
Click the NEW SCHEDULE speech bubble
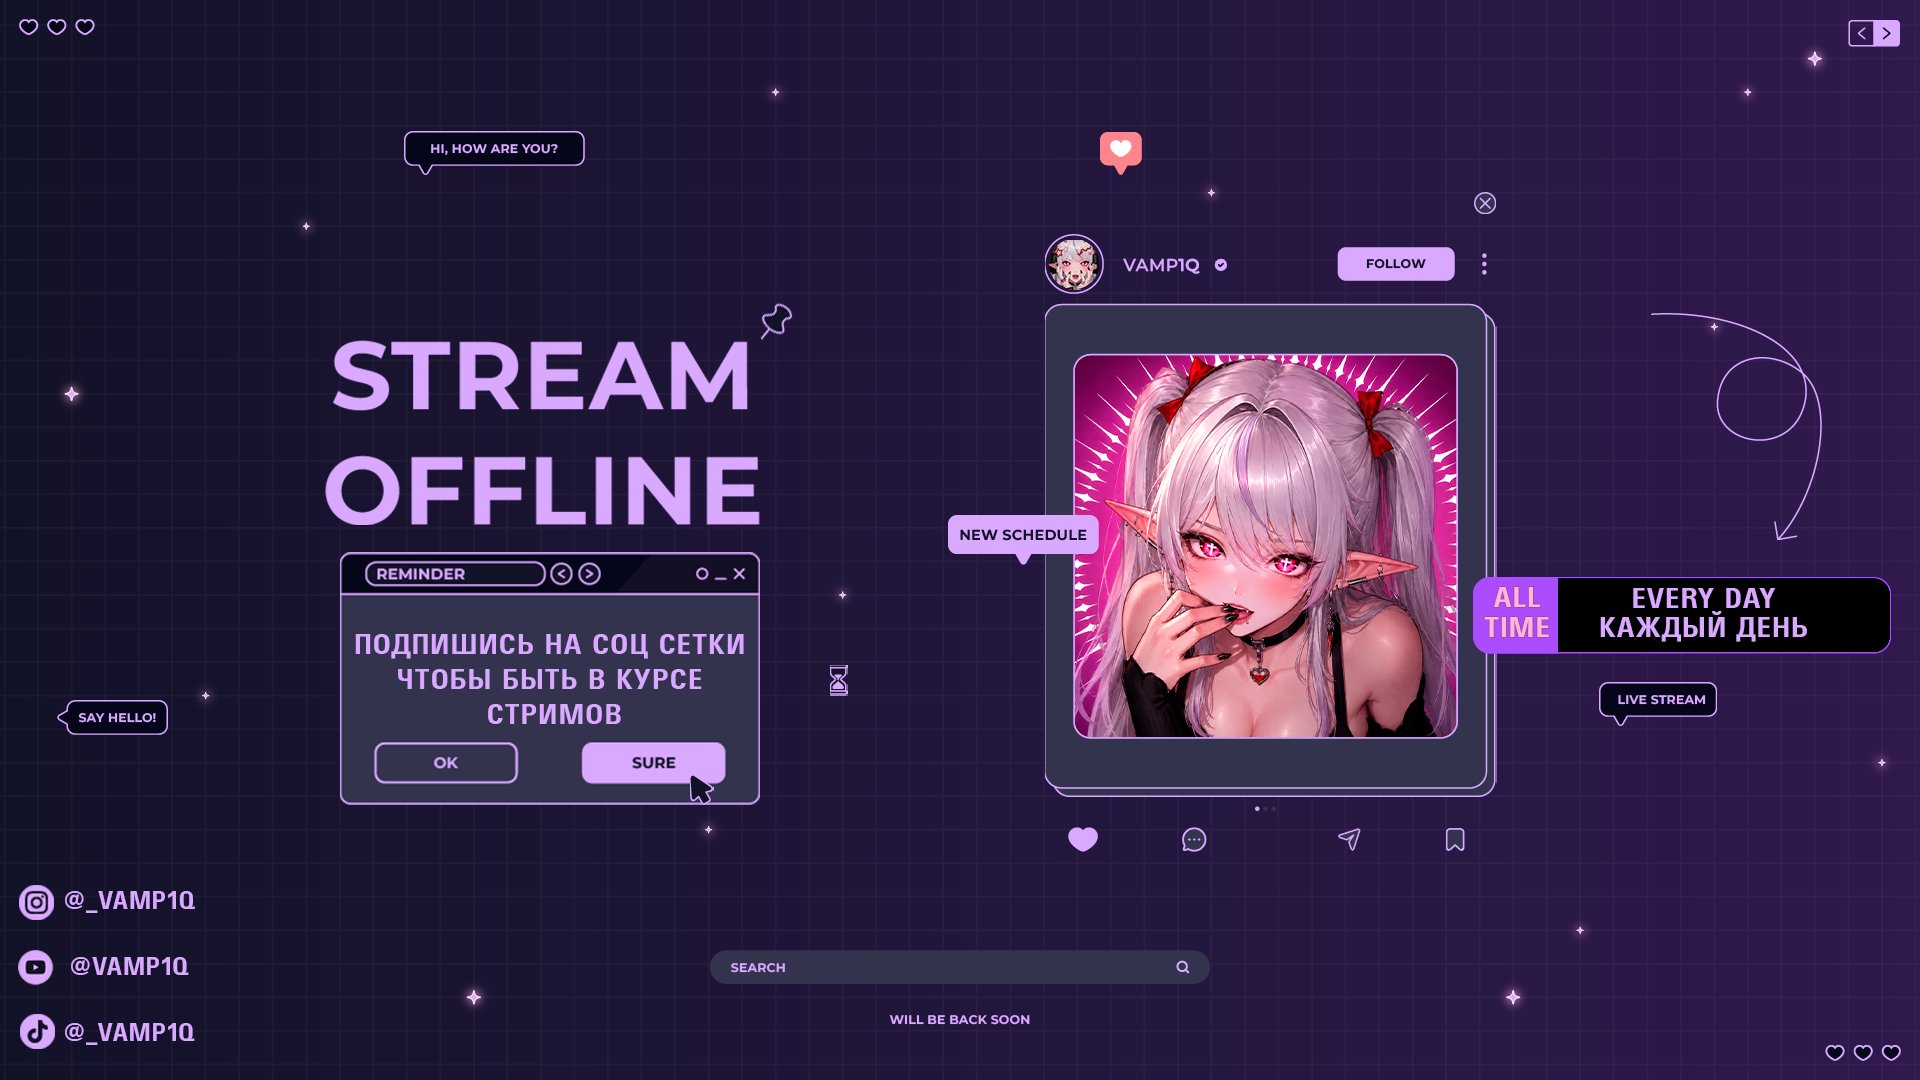[1023, 535]
